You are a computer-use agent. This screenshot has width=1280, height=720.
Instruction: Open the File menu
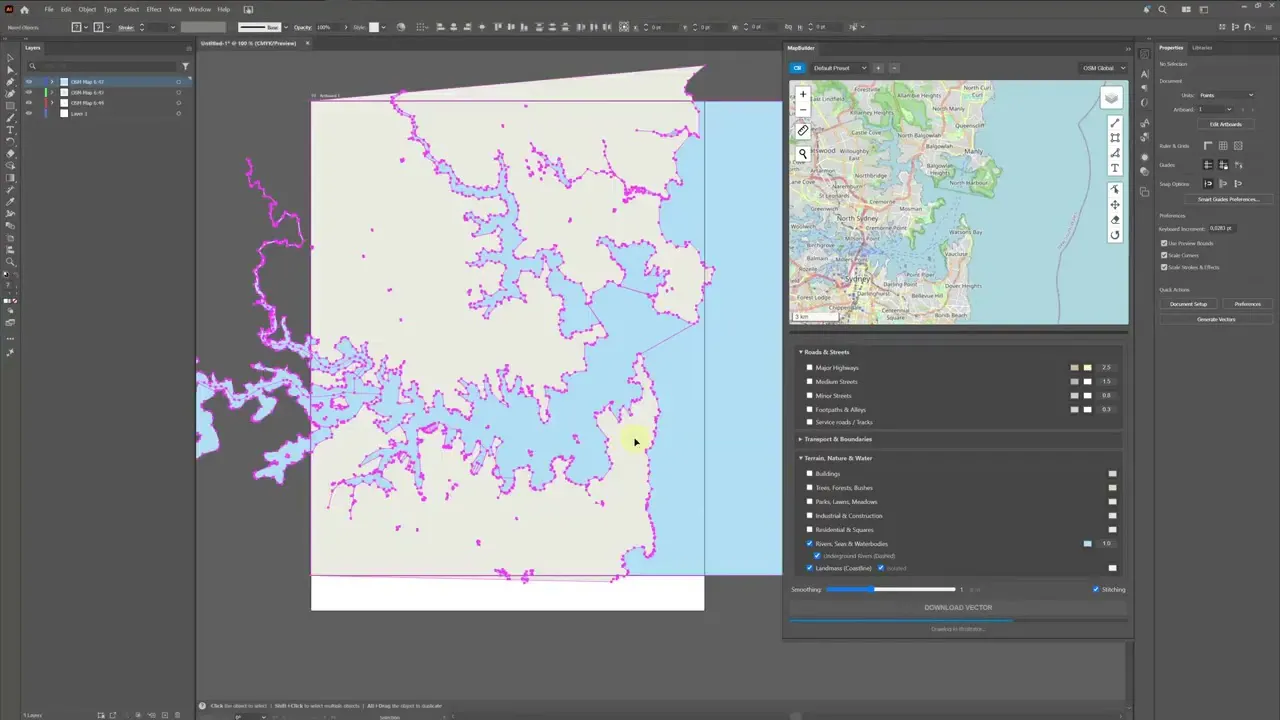[48, 9]
